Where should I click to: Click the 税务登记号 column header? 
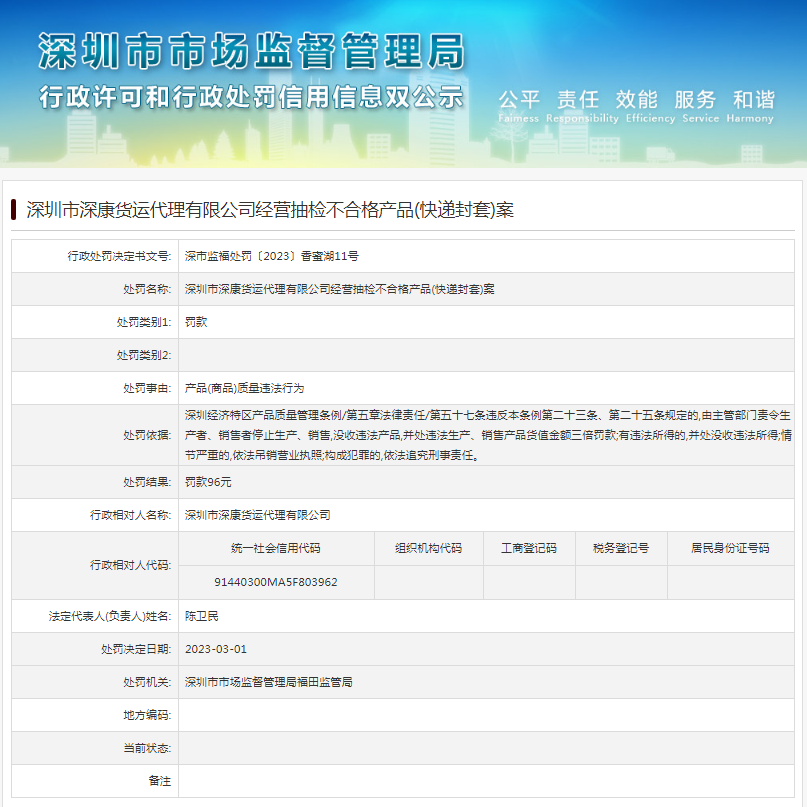click(621, 548)
